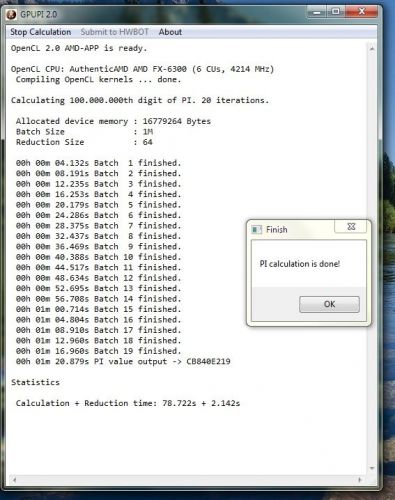The width and height of the screenshot is (395, 500).
Task: Open the Submit to HWBOT menu
Action: point(115,32)
